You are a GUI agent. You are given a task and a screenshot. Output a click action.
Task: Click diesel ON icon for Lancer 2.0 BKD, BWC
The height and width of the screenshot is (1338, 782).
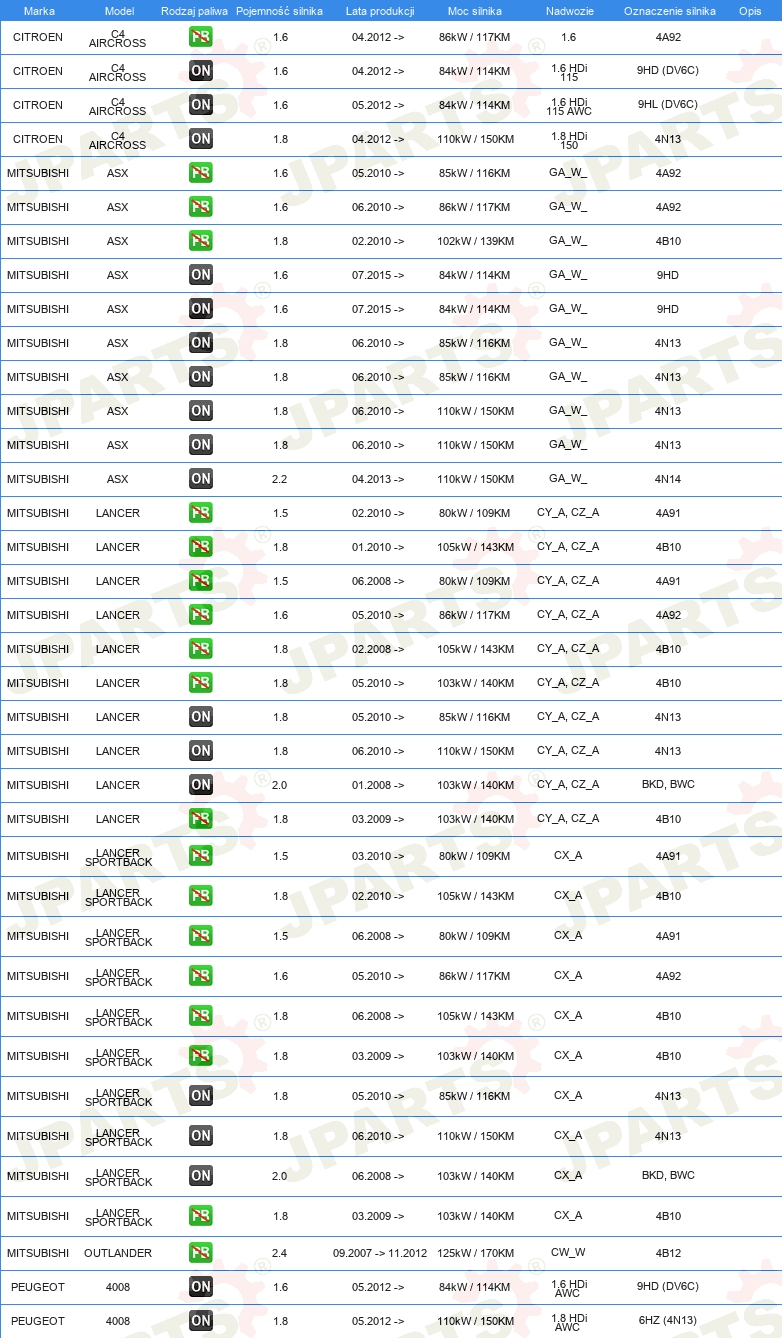(201, 785)
